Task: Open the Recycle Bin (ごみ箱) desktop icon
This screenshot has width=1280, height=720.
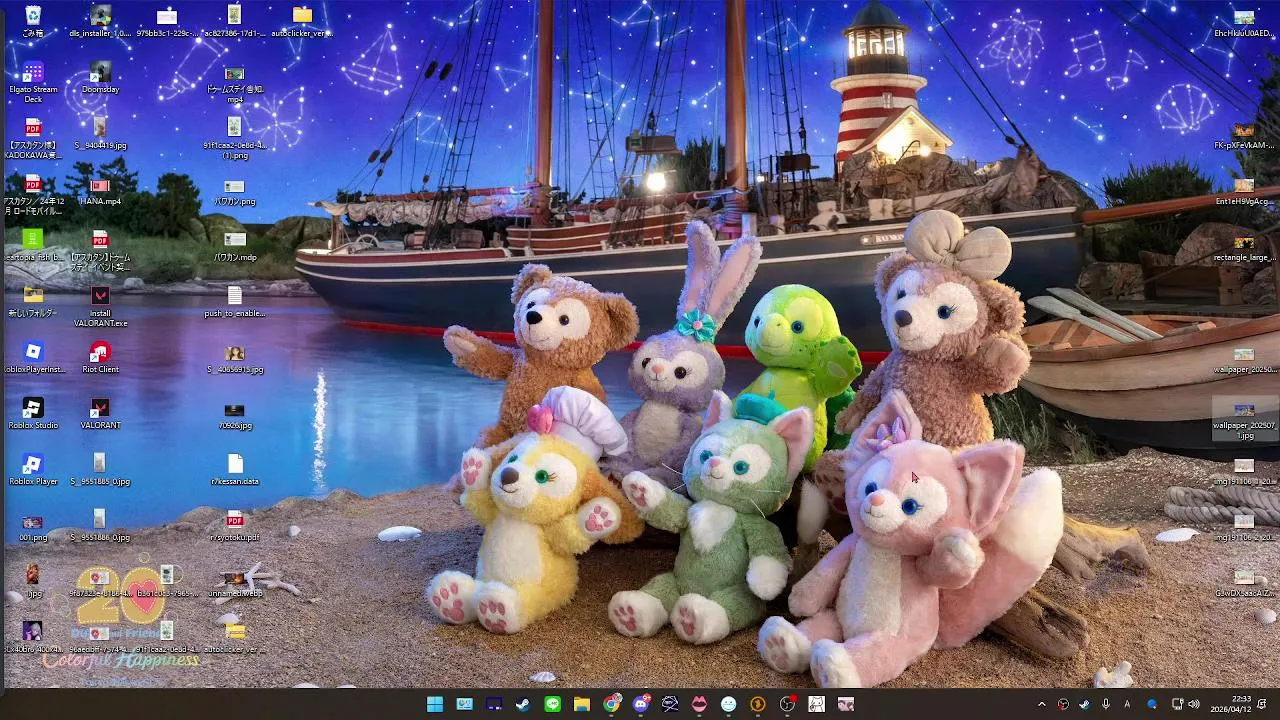Action: 33,21
